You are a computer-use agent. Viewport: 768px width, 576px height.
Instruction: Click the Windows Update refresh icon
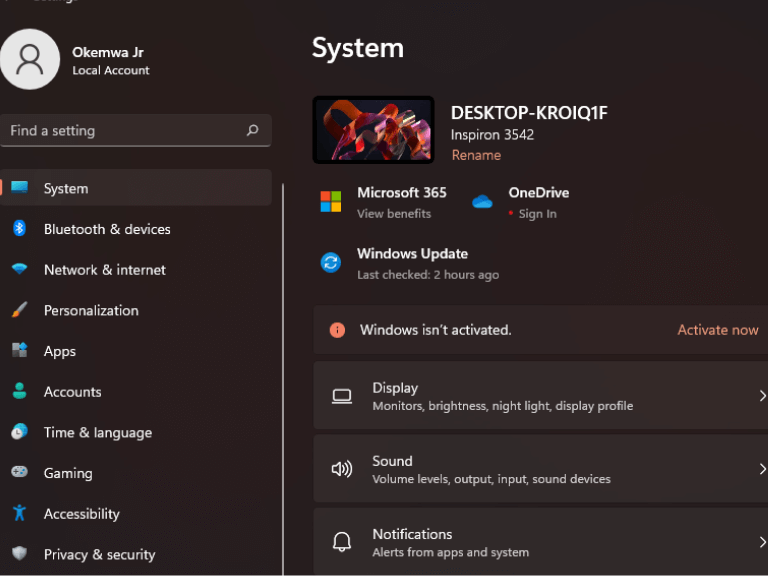331,263
